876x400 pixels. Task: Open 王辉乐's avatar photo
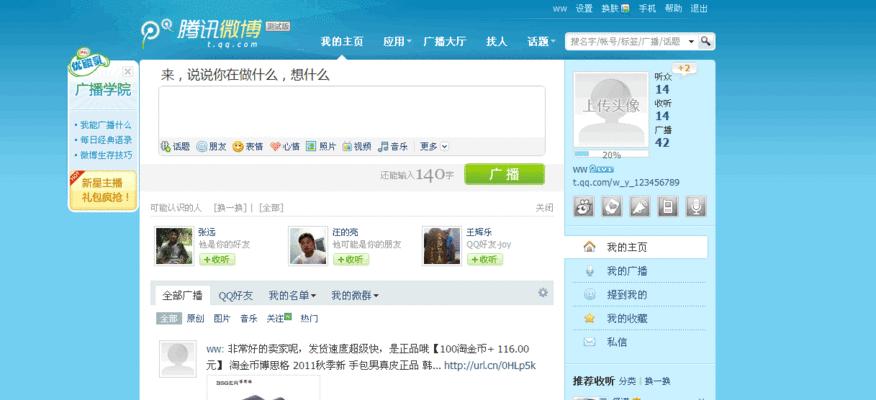point(441,246)
